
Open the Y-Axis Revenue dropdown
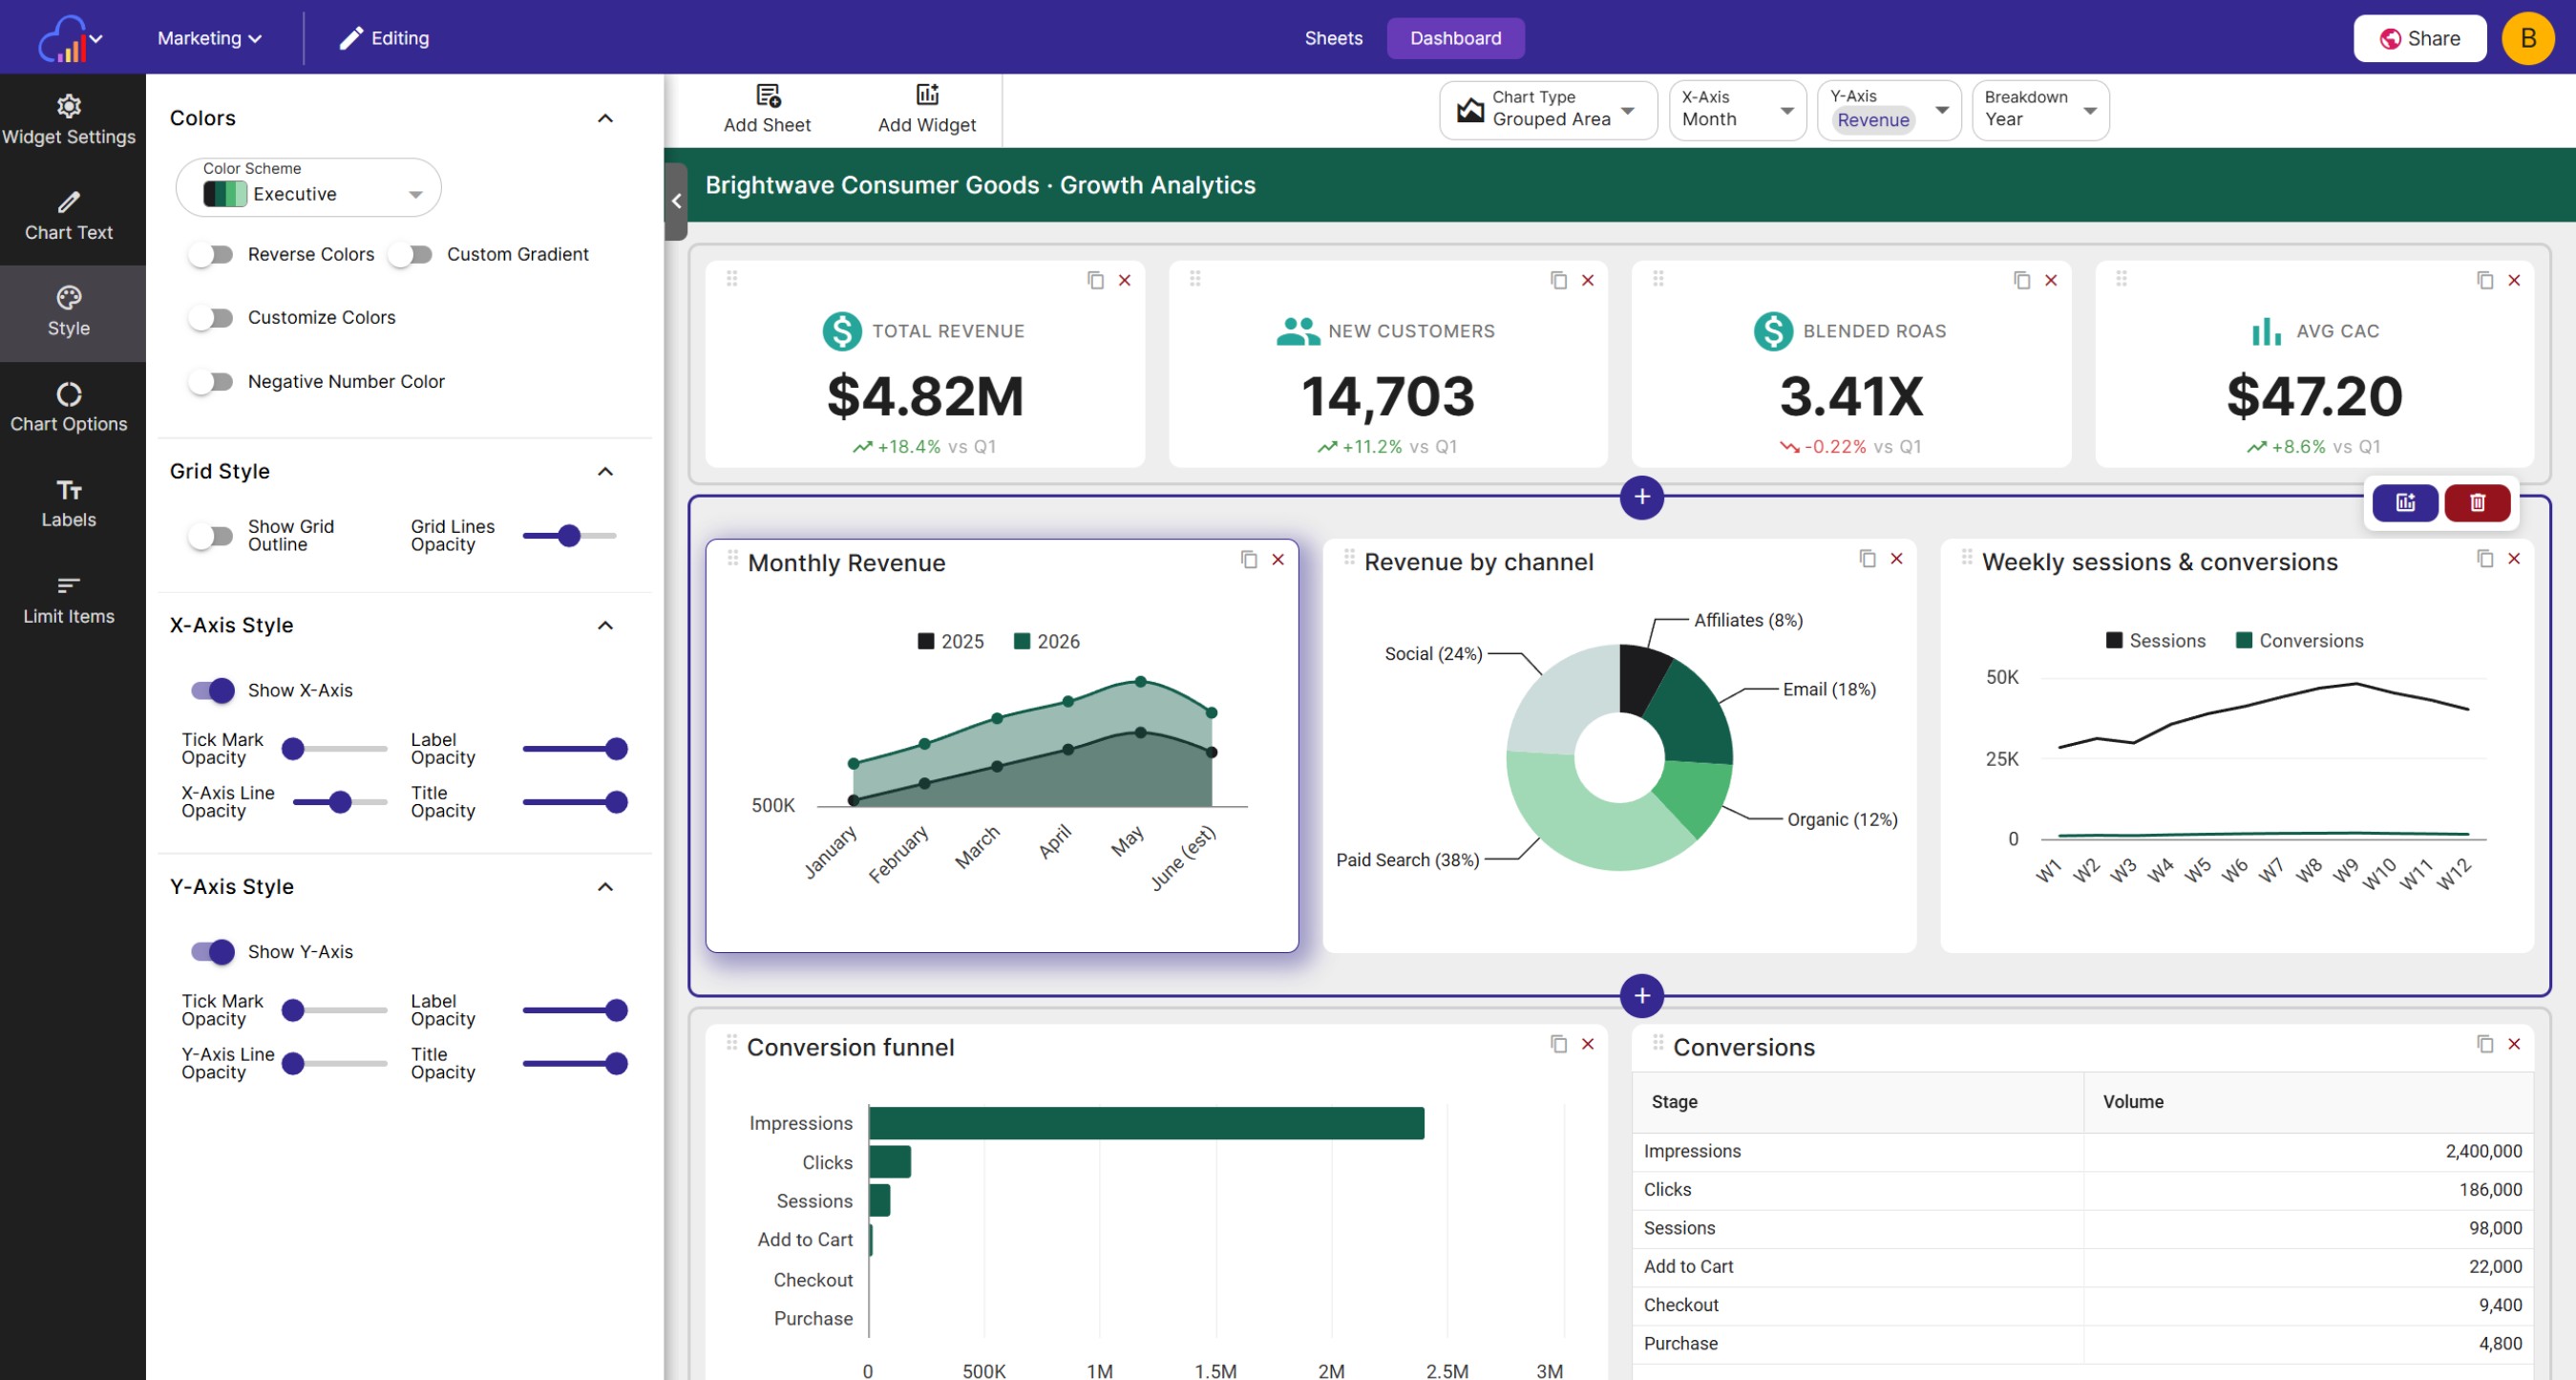[x=1888, y=110]
